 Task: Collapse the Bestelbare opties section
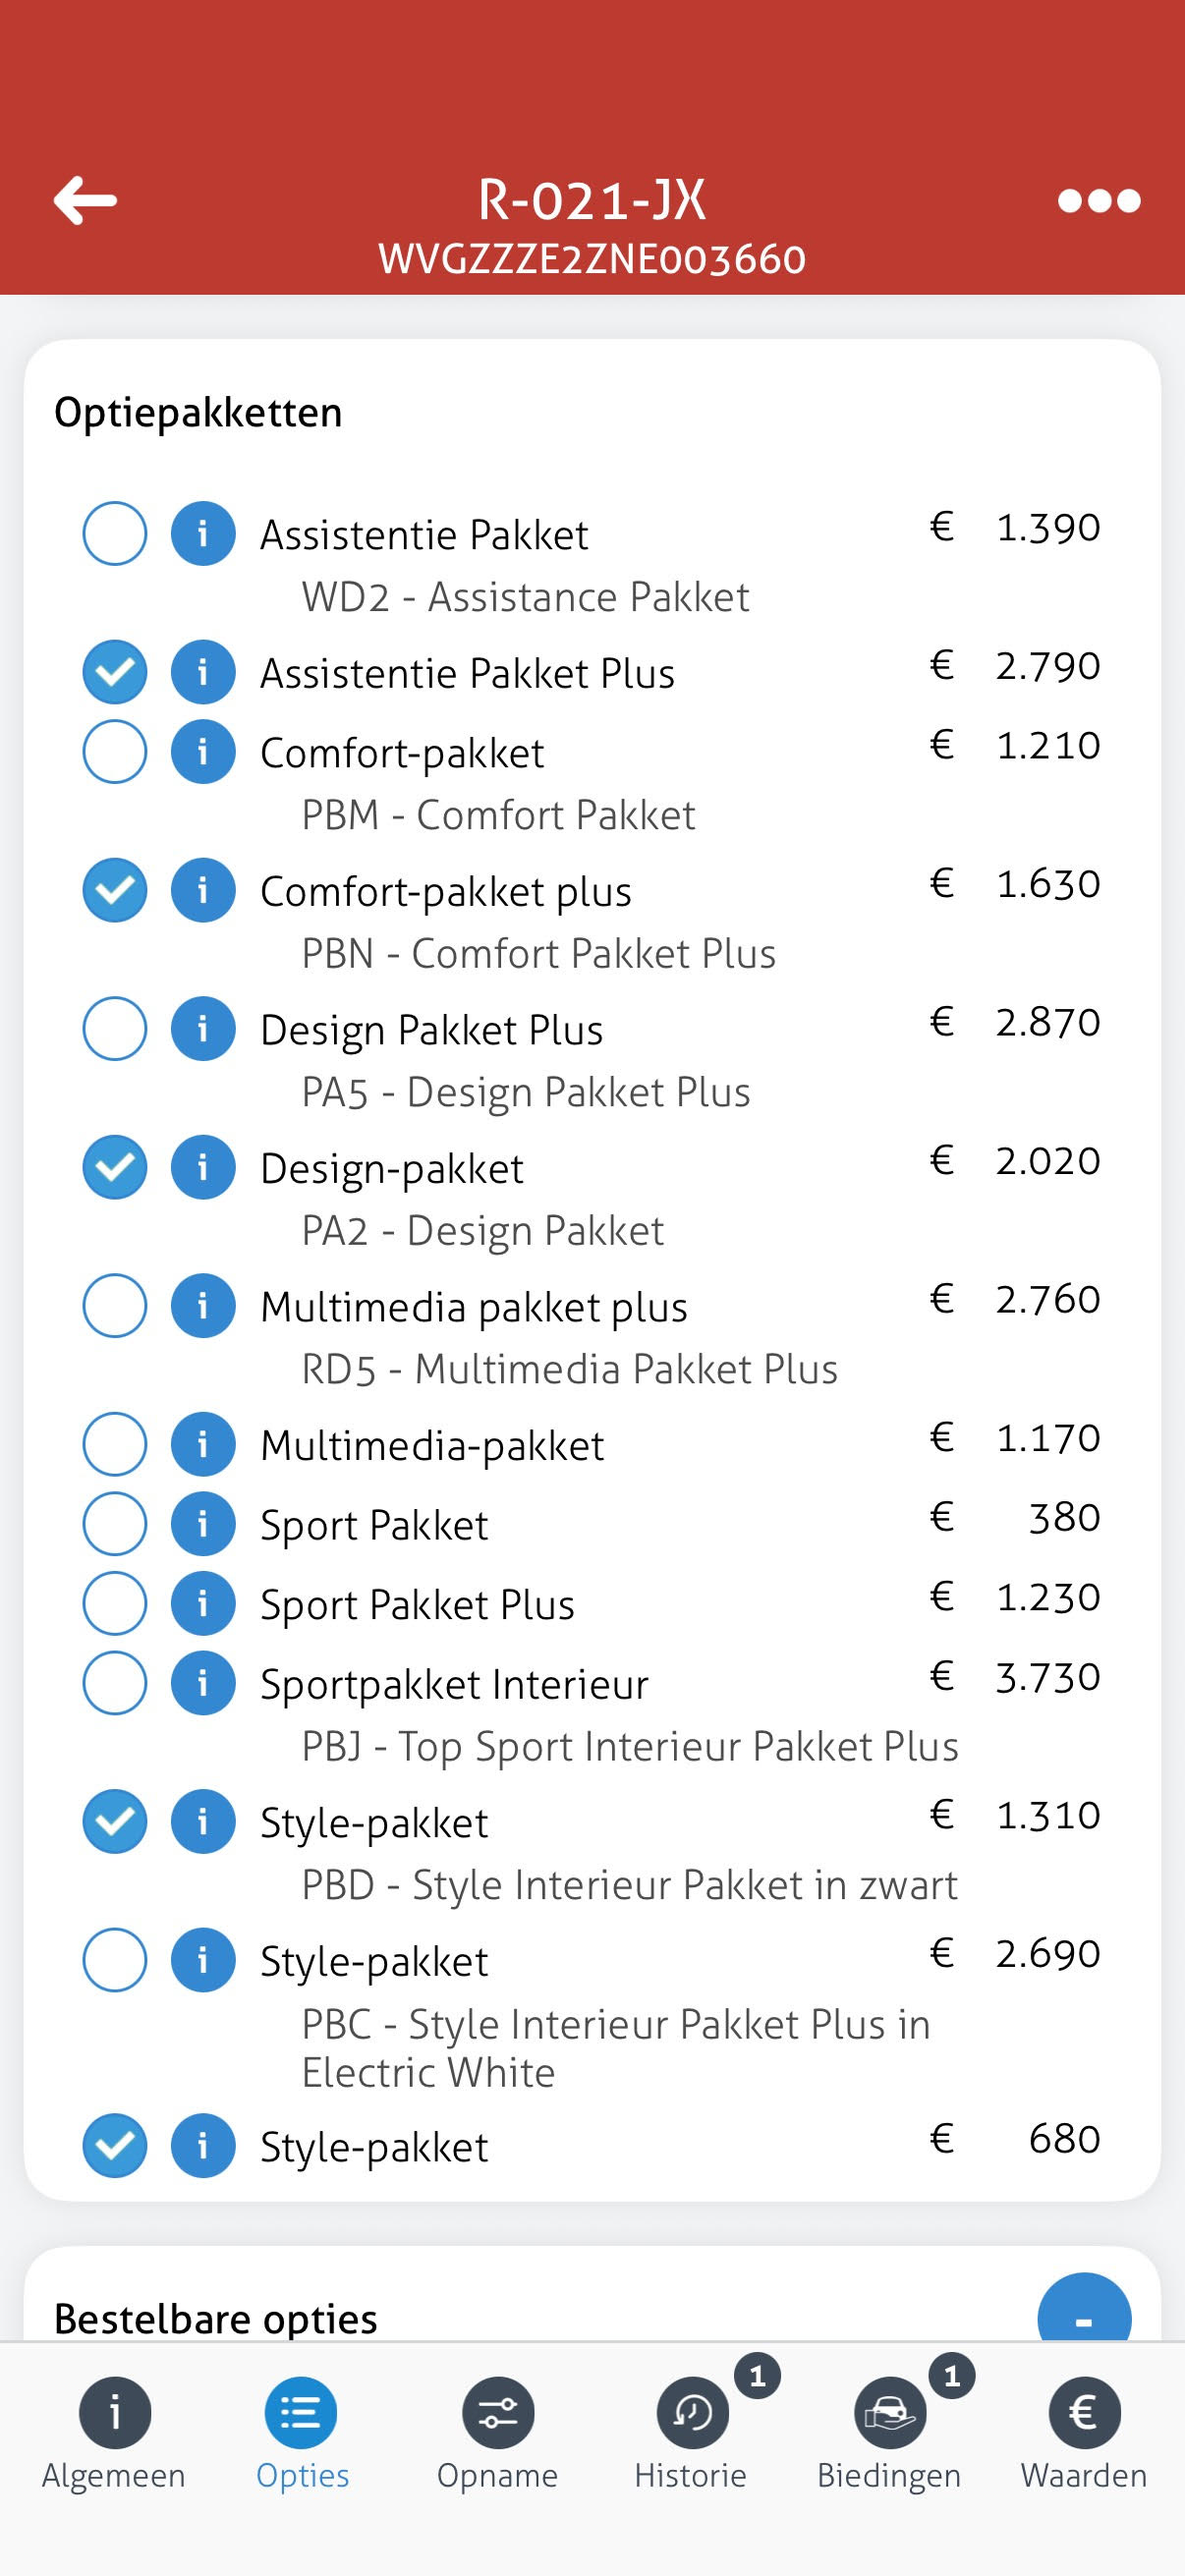pyautogui.click(x=1084, y=2318)
